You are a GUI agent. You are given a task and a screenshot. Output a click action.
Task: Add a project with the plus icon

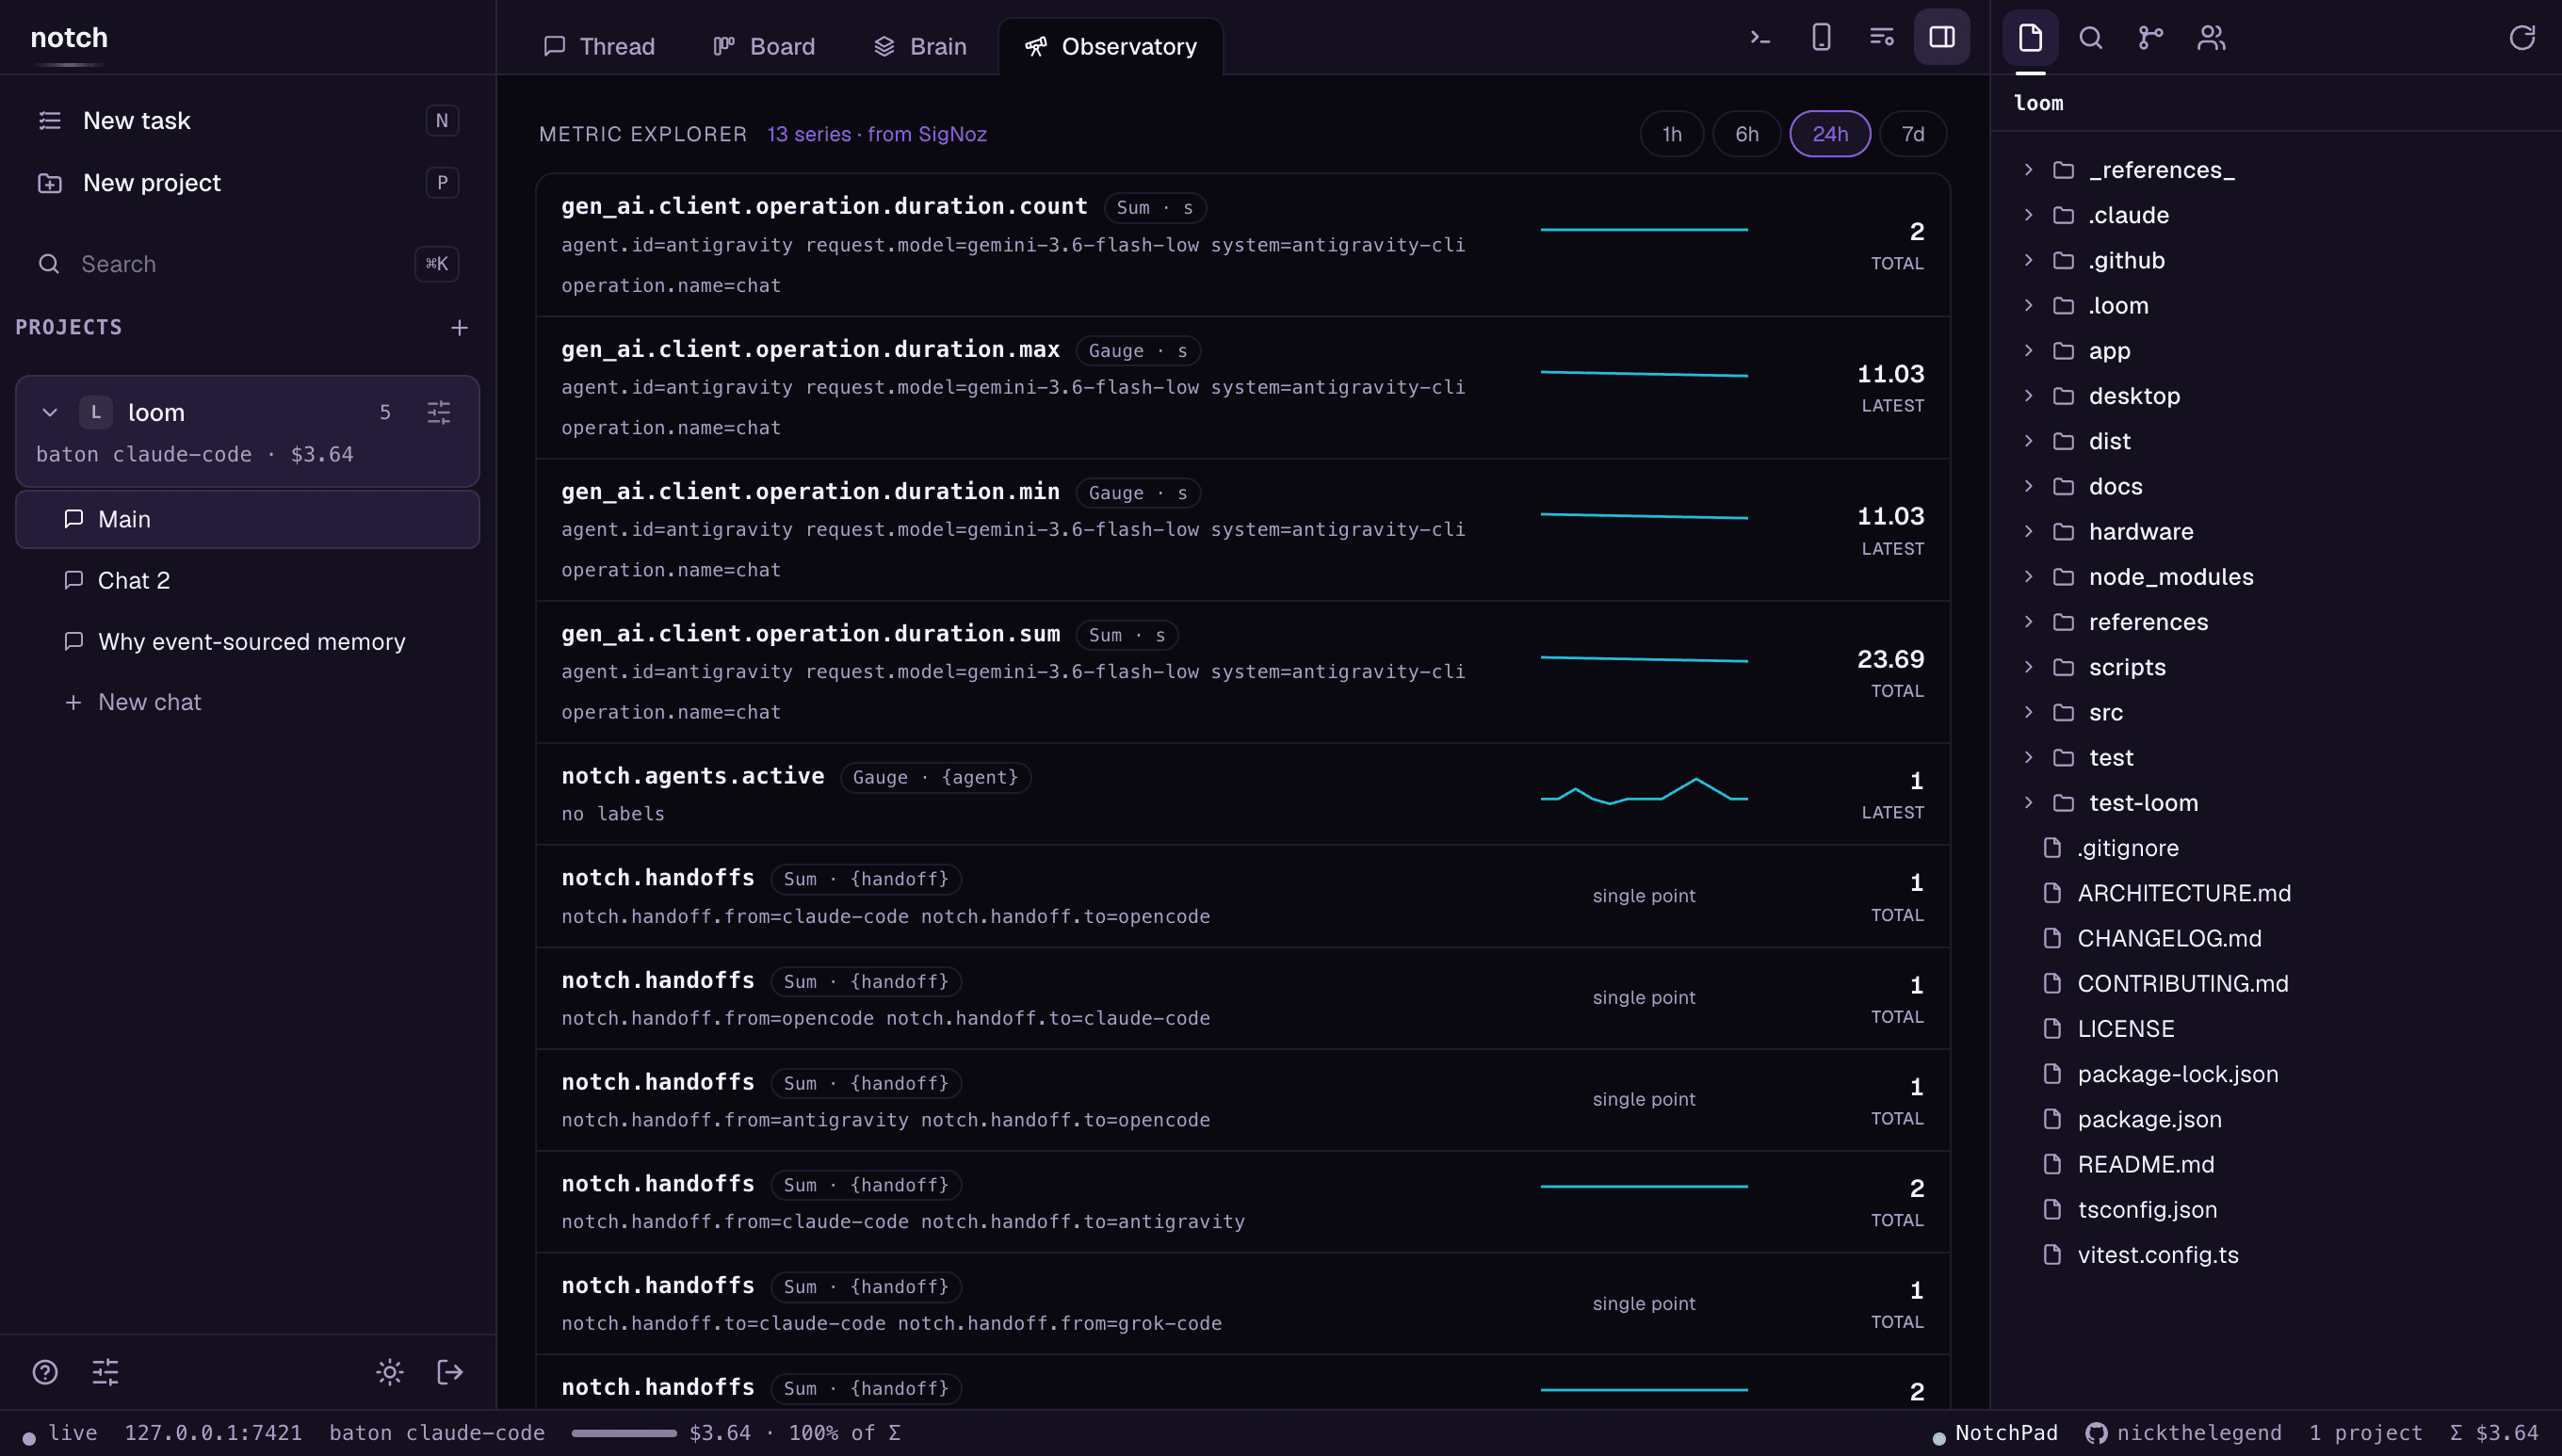click(459, 328)
